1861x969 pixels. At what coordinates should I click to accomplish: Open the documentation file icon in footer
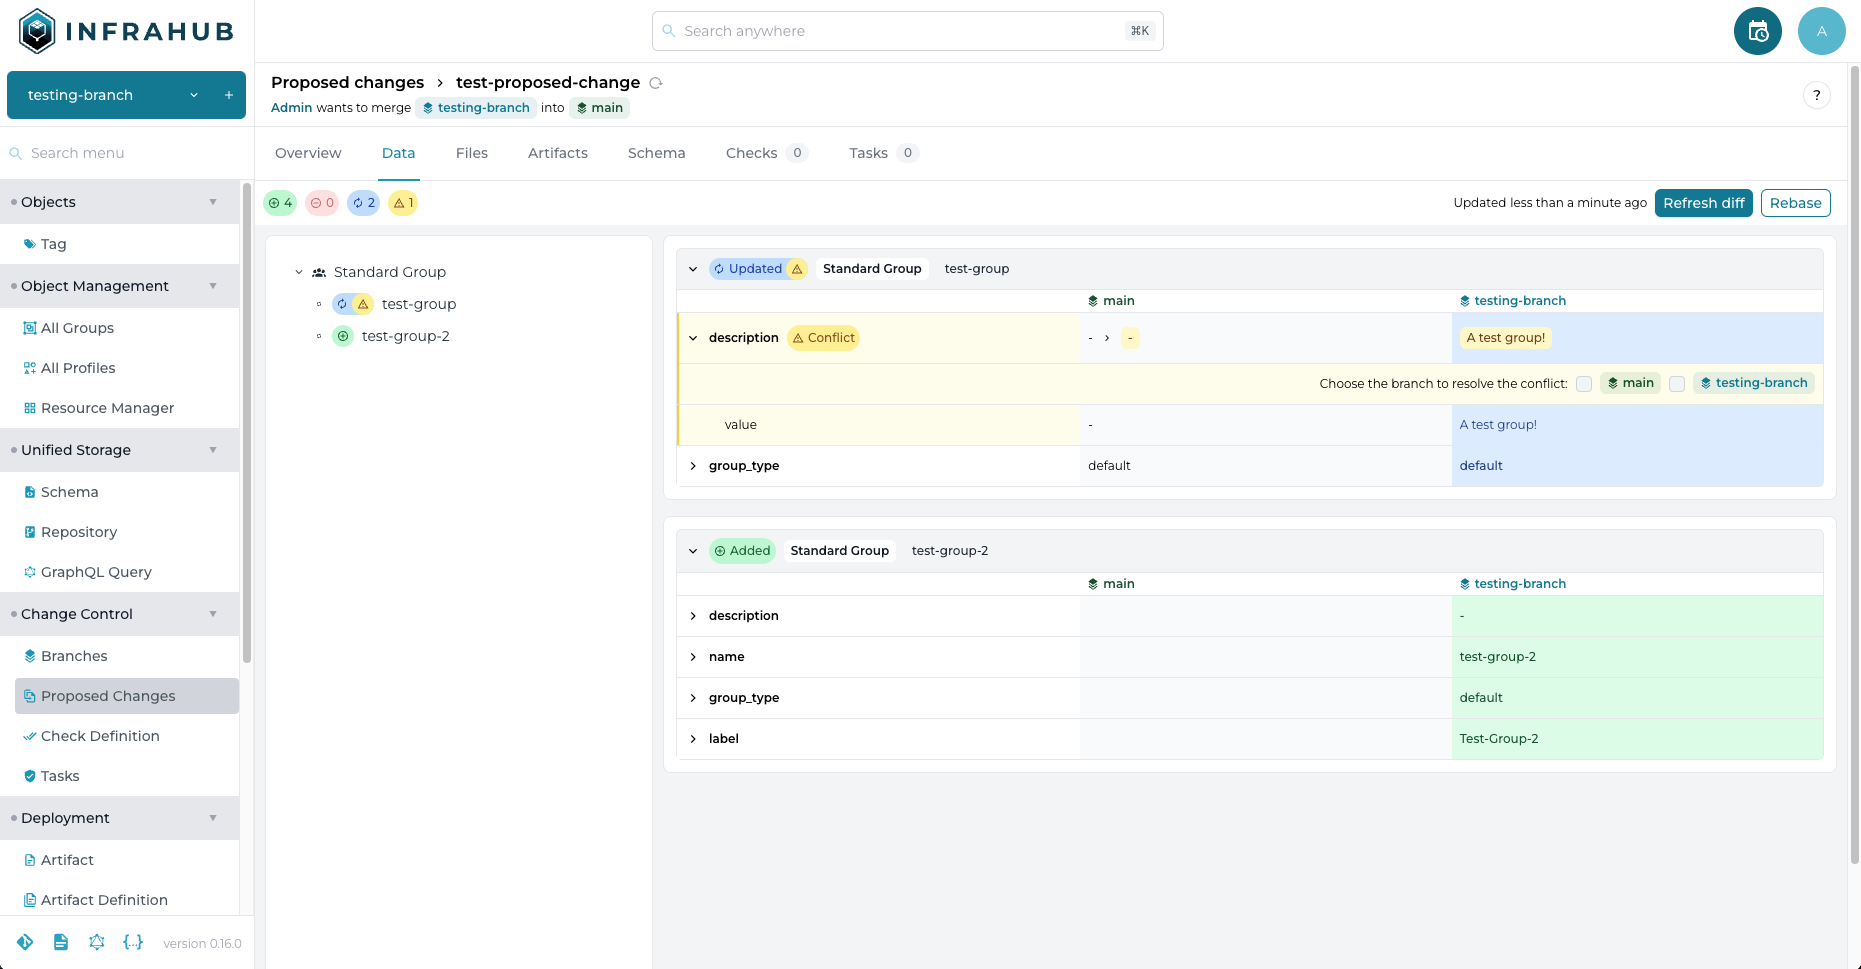click(x=61, y=942)
